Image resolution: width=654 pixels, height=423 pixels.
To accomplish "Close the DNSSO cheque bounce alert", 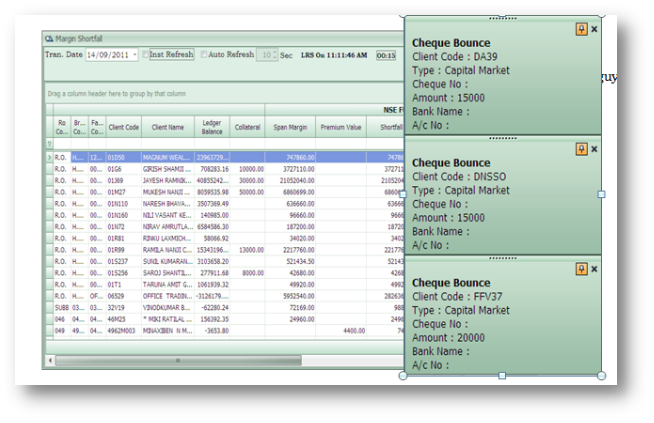I will [x=594, y=149].
